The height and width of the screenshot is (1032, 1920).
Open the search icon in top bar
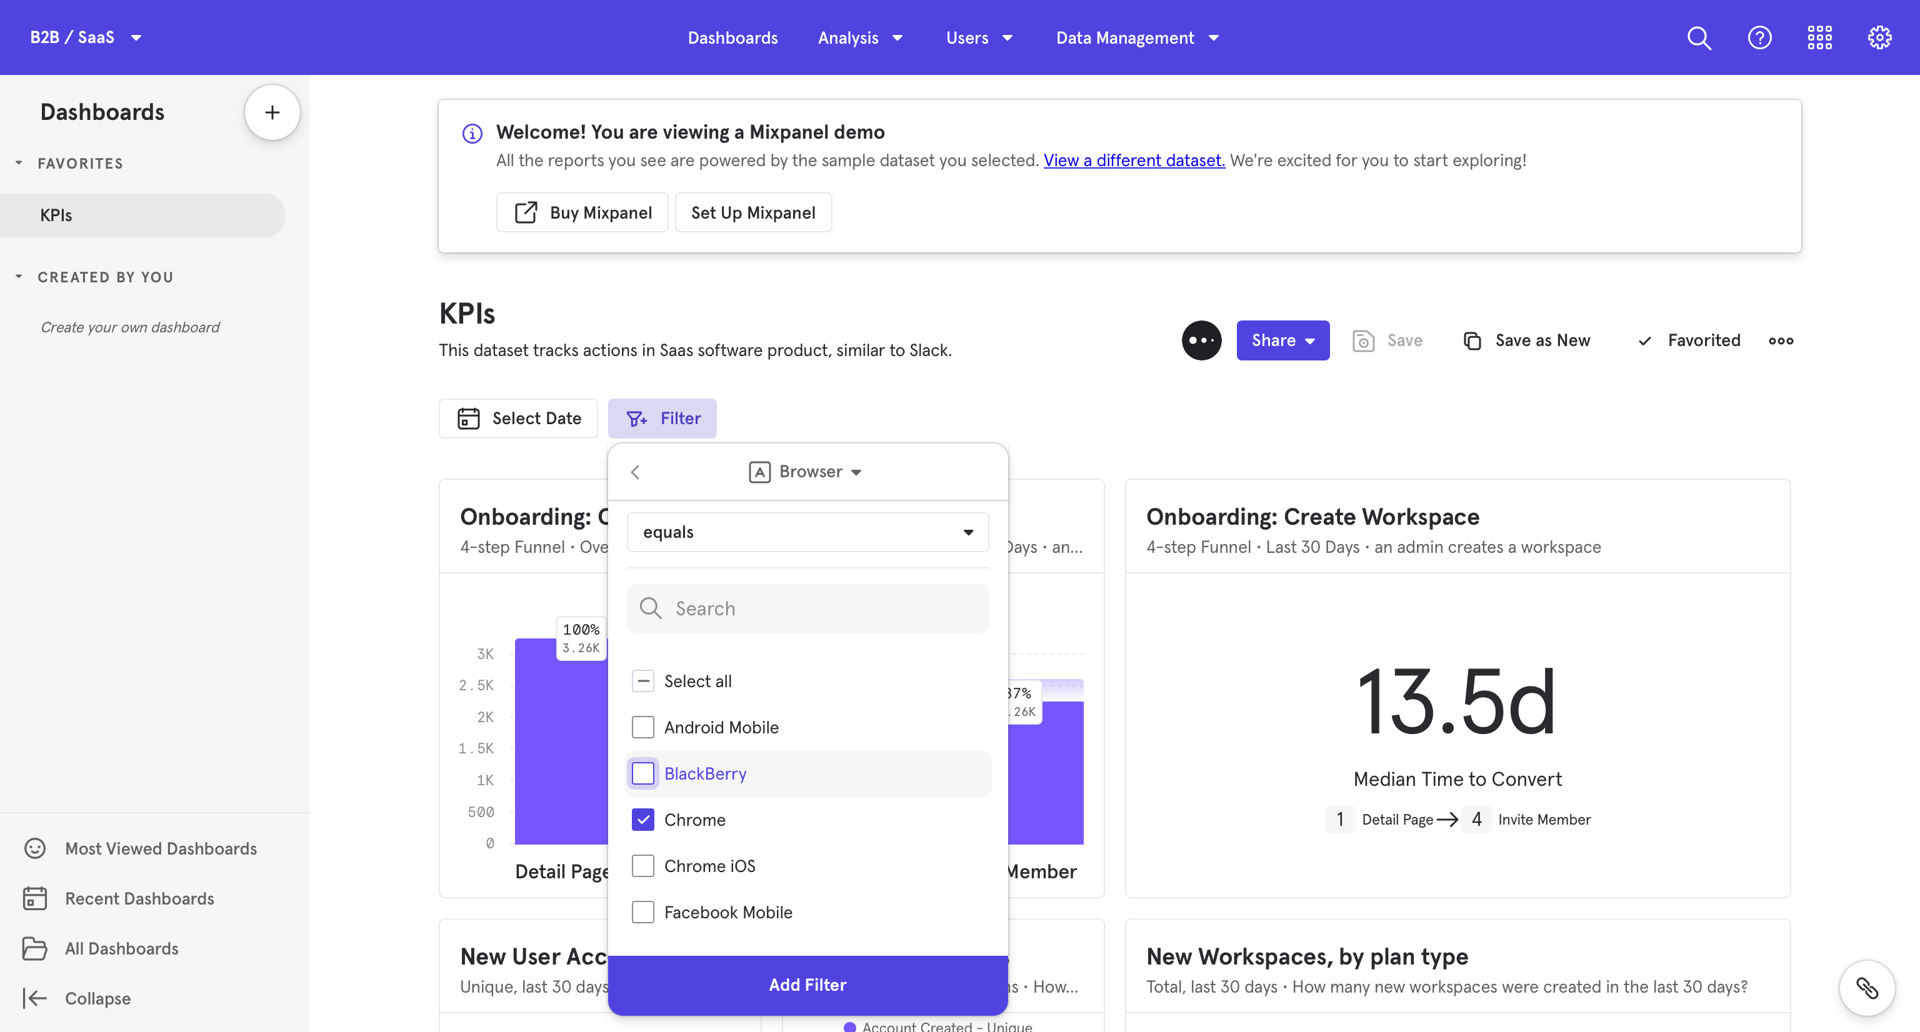pos(1698,37)
